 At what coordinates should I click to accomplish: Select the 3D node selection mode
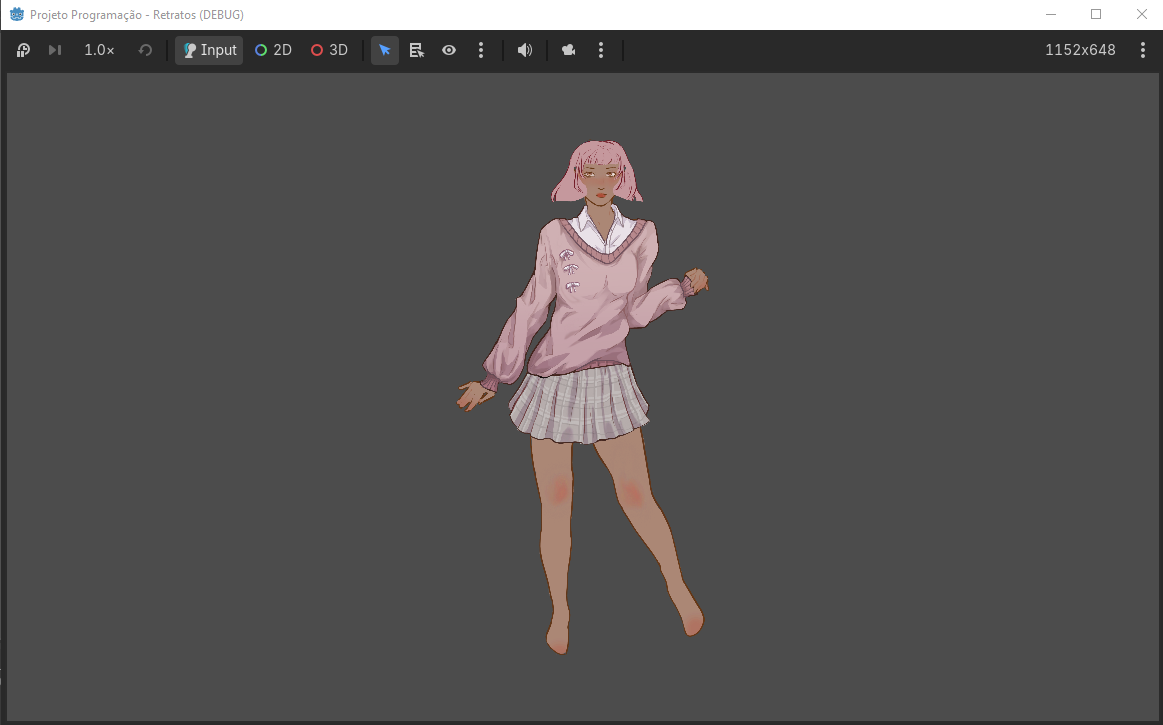329,50
